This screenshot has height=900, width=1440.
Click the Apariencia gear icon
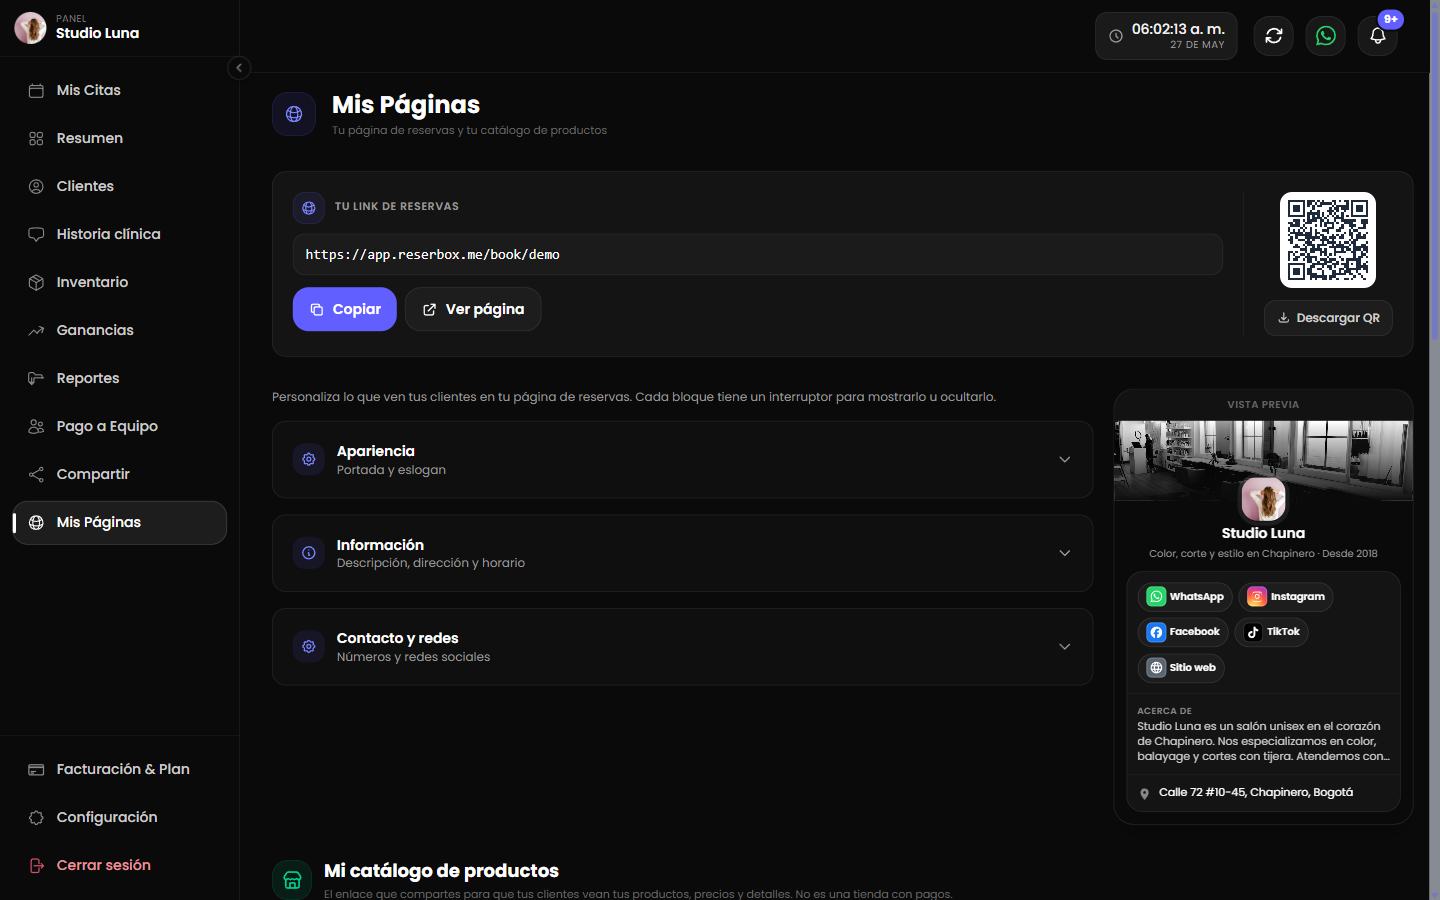pyautogui.click(x=309, y=459)
